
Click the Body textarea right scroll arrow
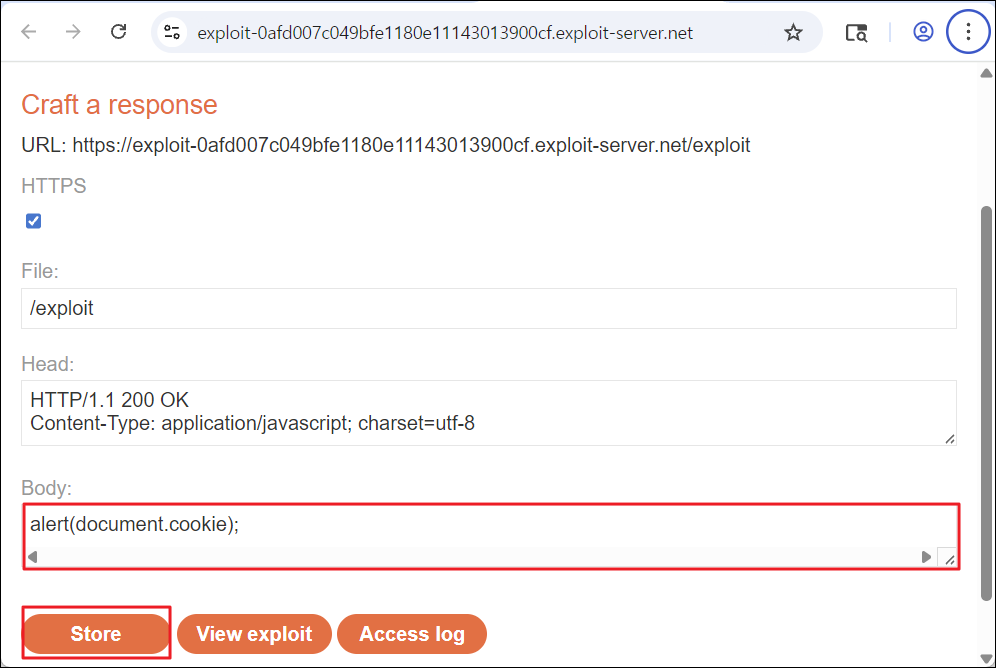click(926, 557)
